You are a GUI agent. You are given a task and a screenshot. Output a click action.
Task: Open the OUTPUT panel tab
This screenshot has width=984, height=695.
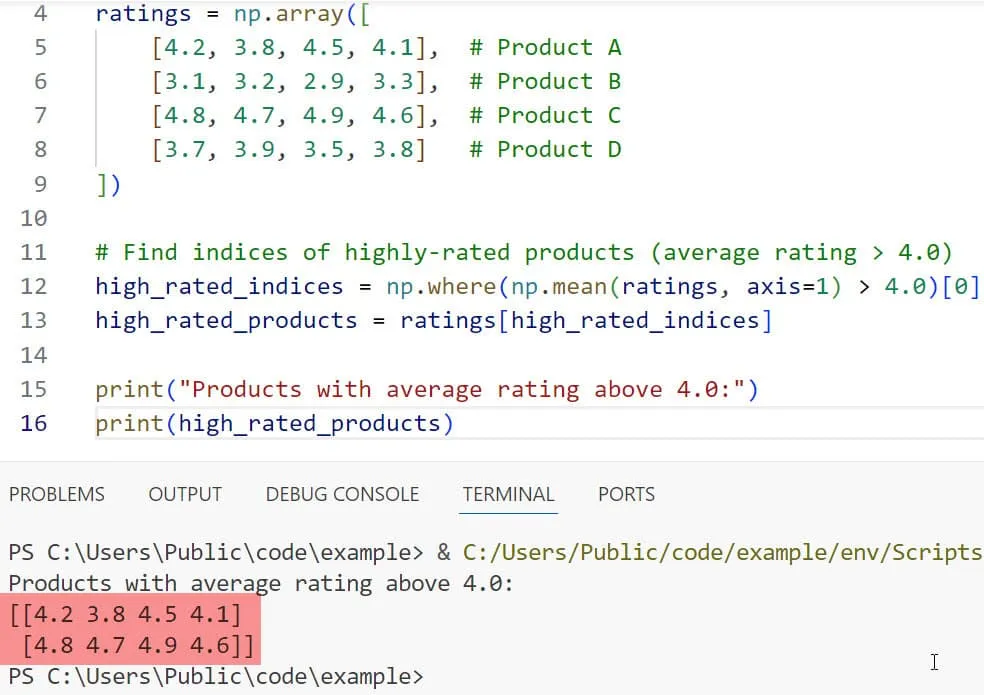(185, 494)
